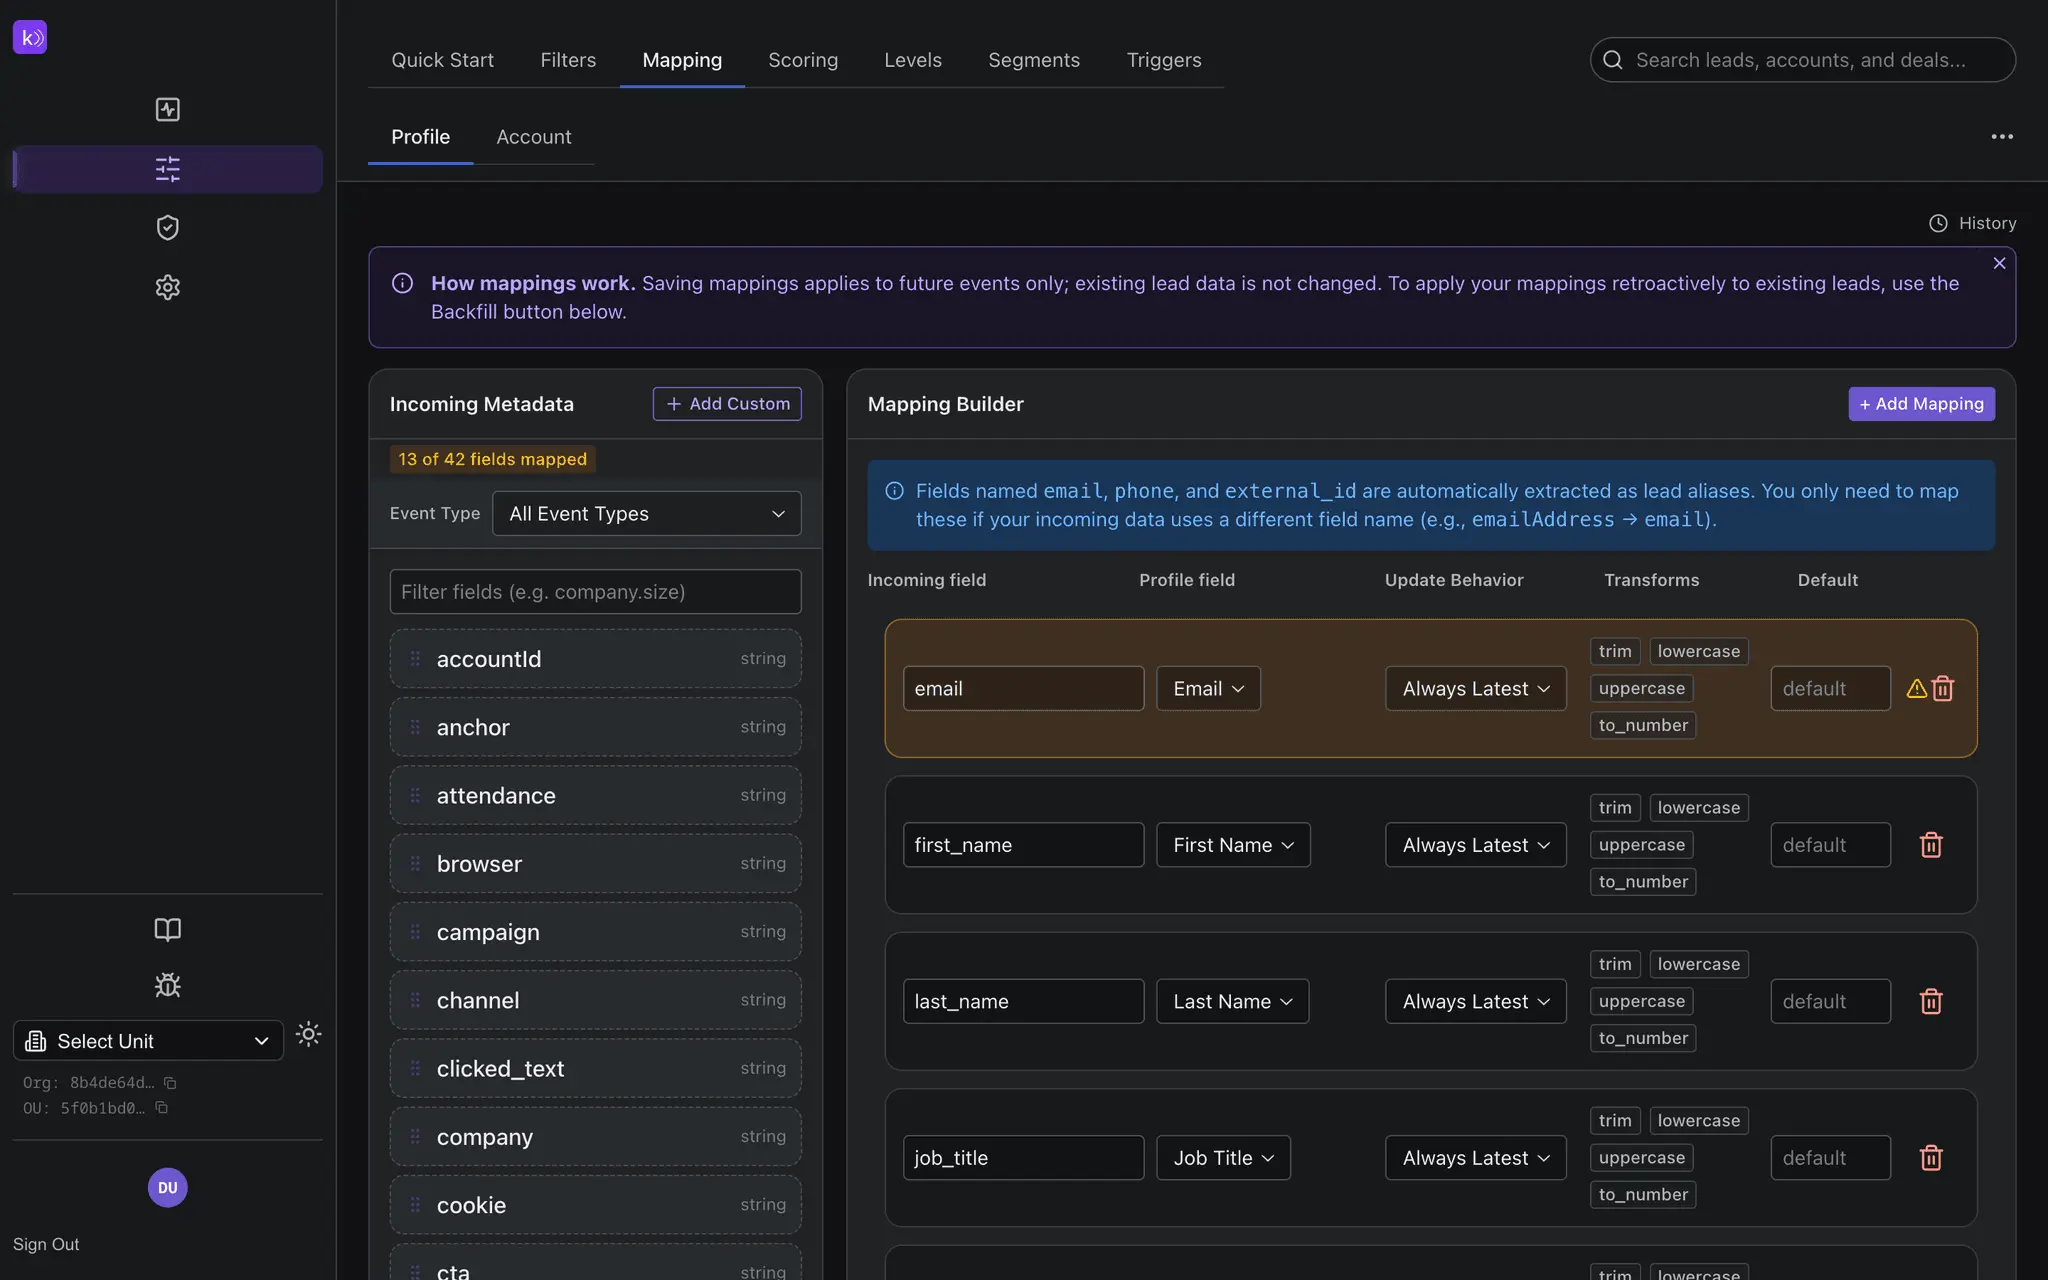Copy the OU ID
This screenshot has height=1280, width=2048.
pos(161,1107)
